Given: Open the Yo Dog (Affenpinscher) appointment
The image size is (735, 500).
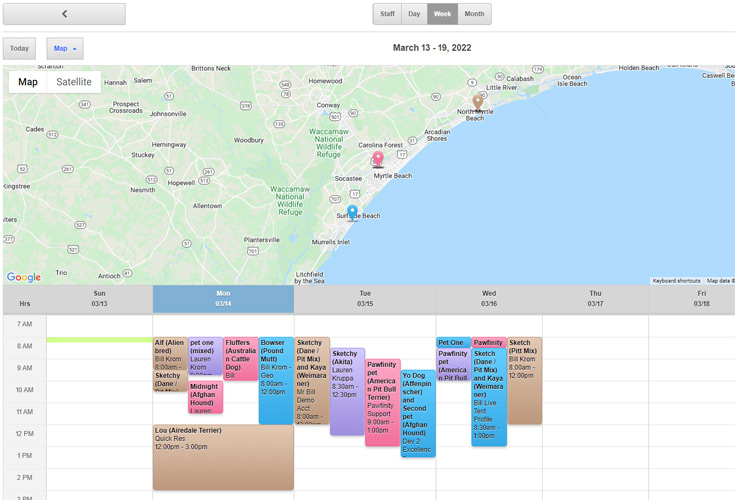Looking at the screenshot, I should coord(417,412).
